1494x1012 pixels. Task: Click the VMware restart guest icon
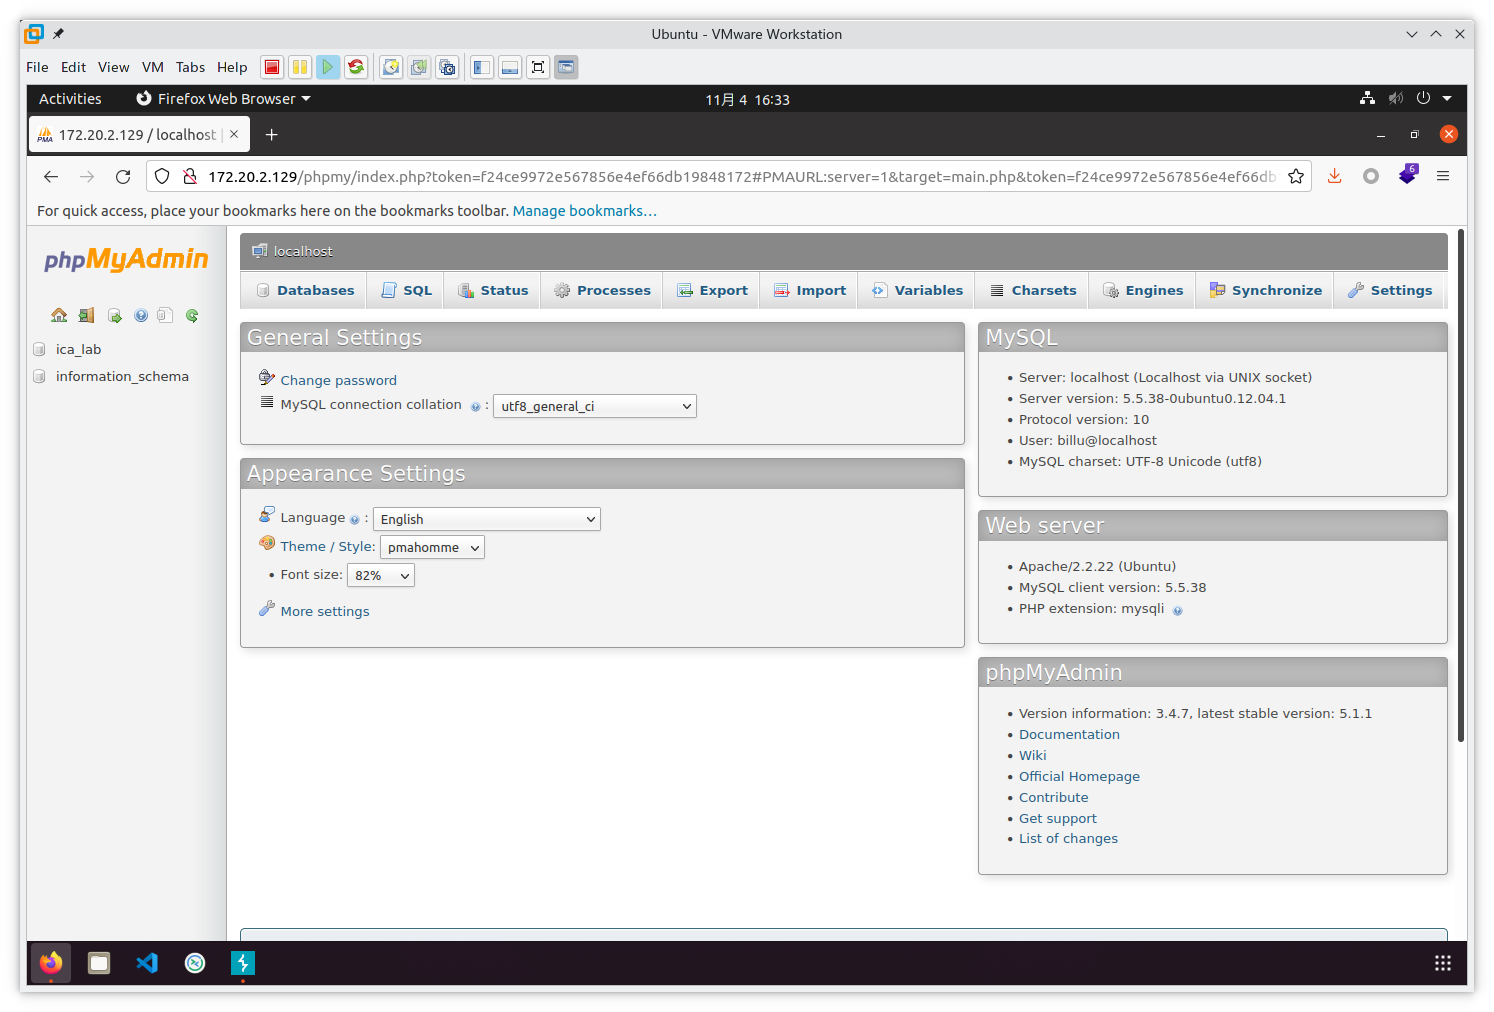[x=356, y=67]
